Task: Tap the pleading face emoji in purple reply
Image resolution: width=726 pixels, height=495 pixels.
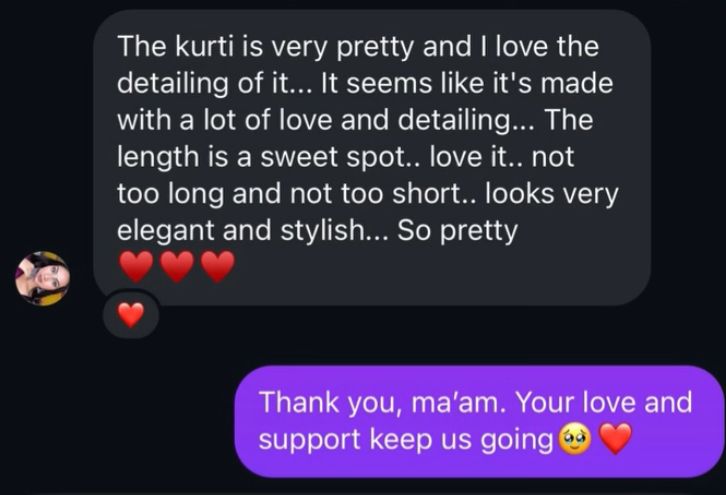Action: point(575,439)
